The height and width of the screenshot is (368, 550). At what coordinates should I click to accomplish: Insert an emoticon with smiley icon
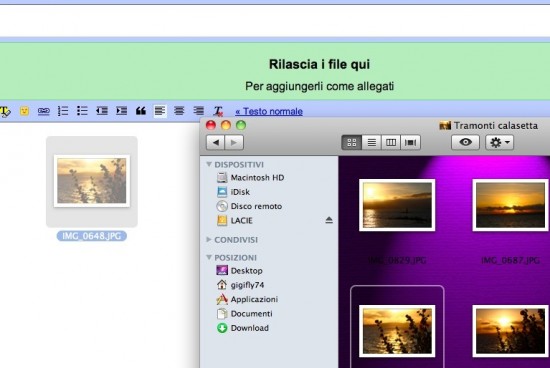24,111
